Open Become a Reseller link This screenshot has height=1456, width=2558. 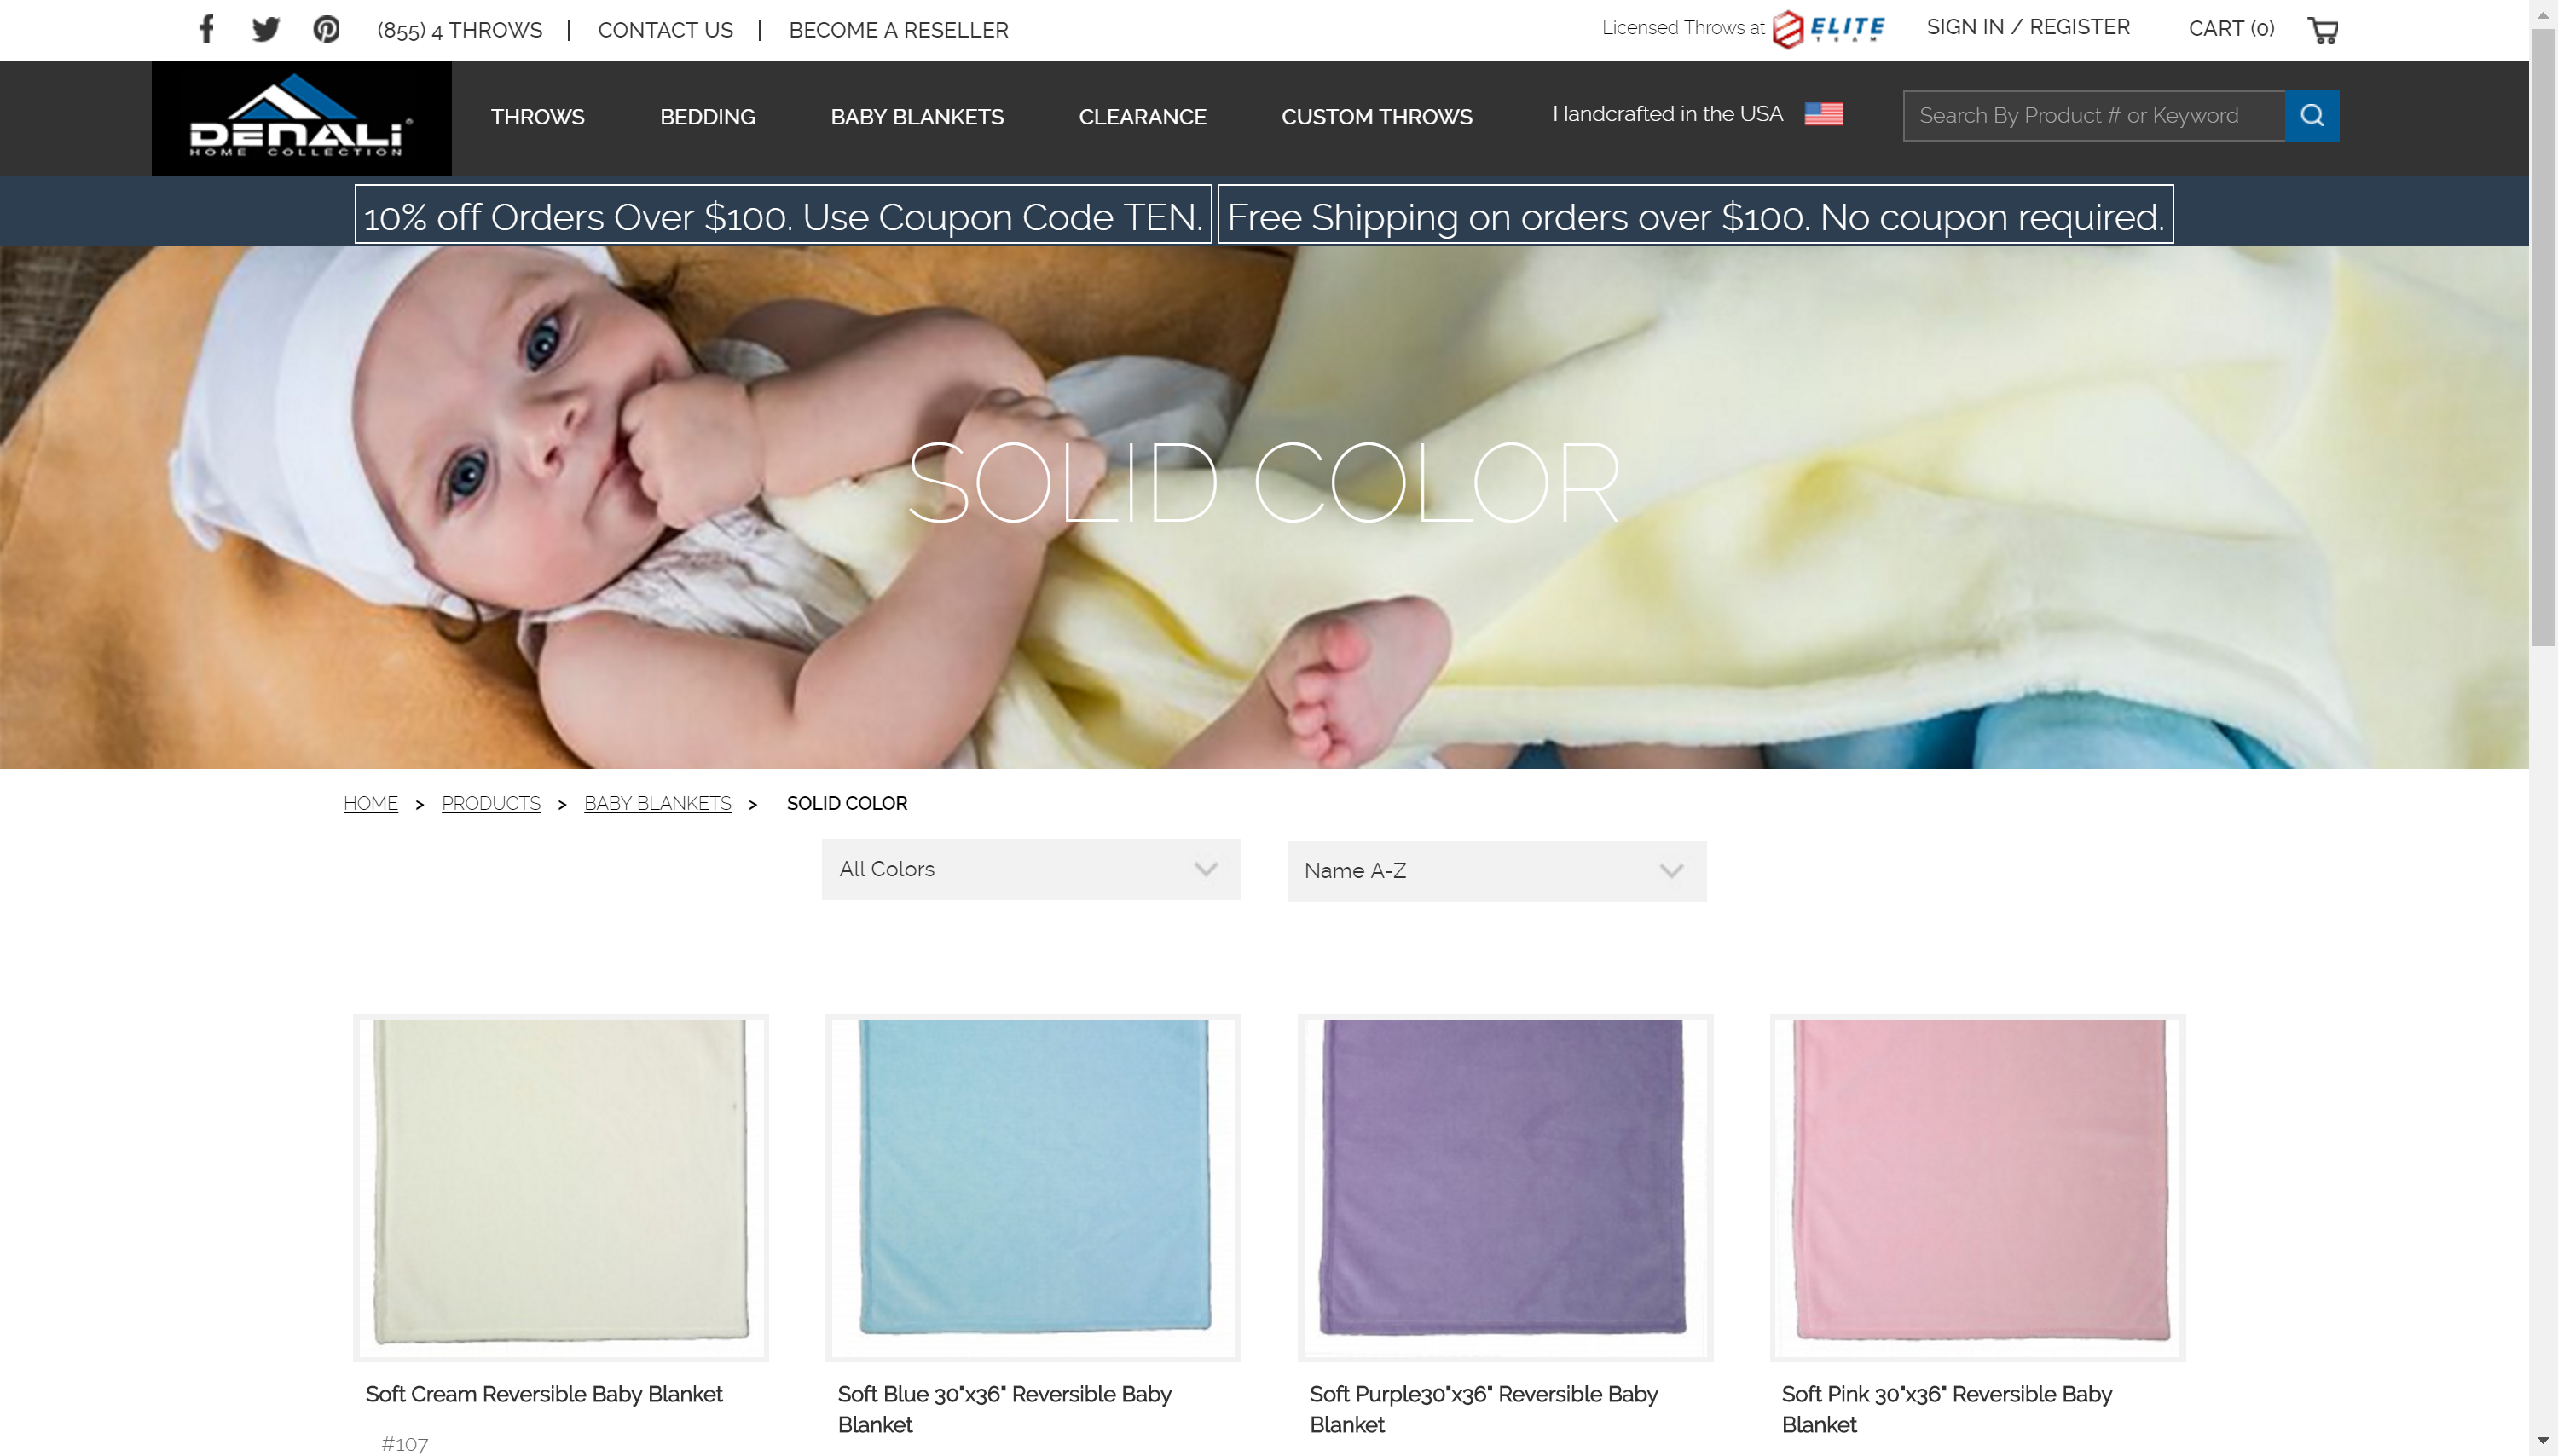tap(898, 30)
